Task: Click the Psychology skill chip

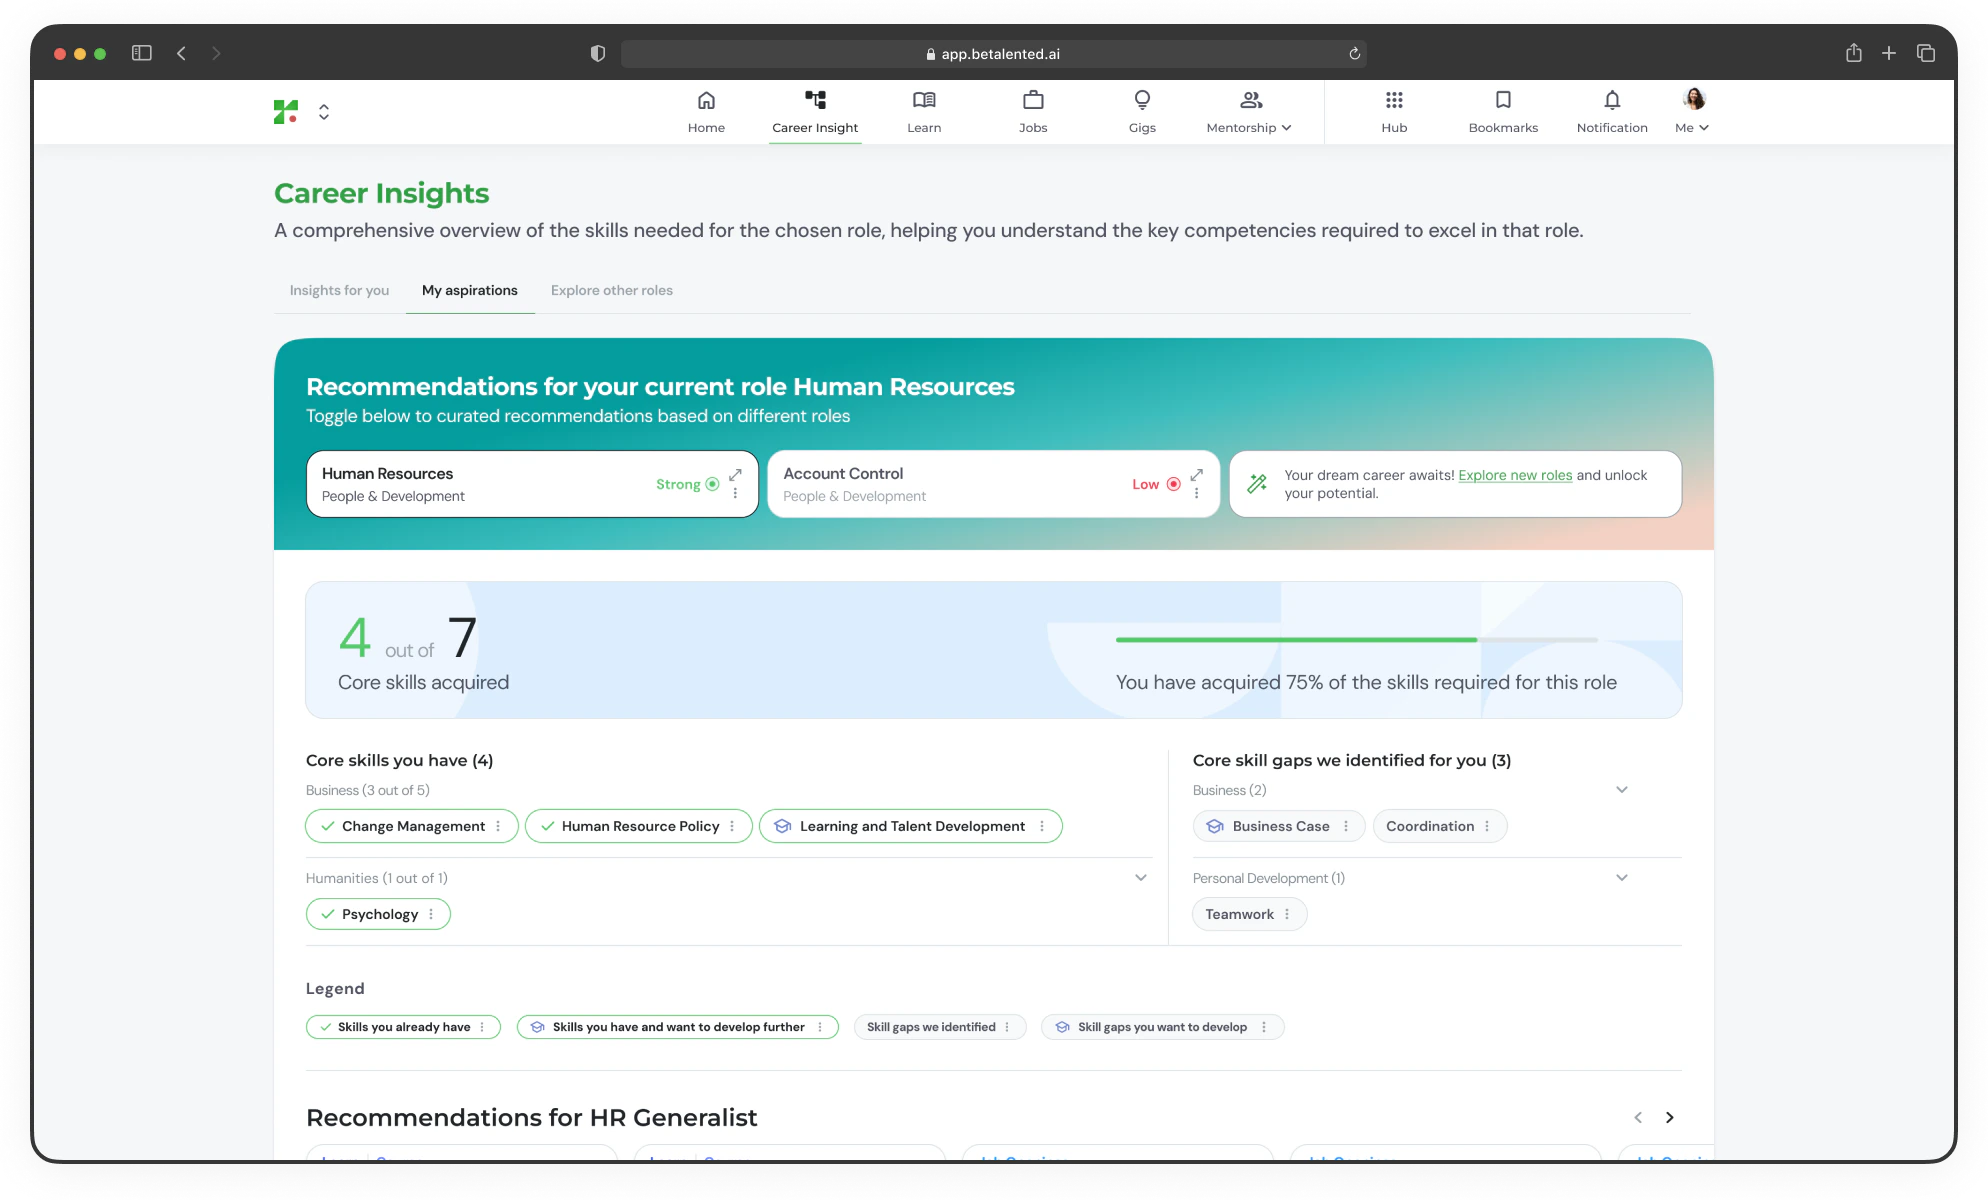Action: coord(378,914)
